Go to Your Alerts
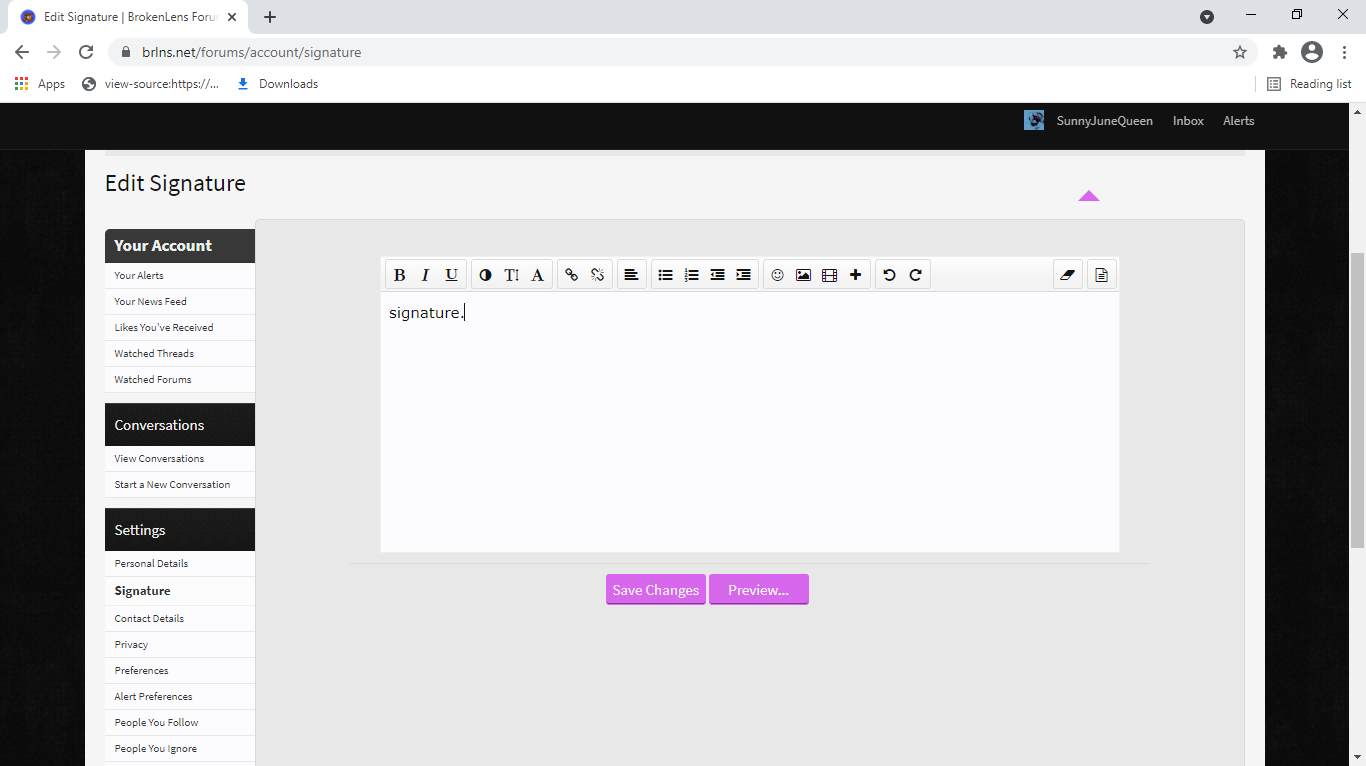The image size is (1366, 766). tap(180, 276)
